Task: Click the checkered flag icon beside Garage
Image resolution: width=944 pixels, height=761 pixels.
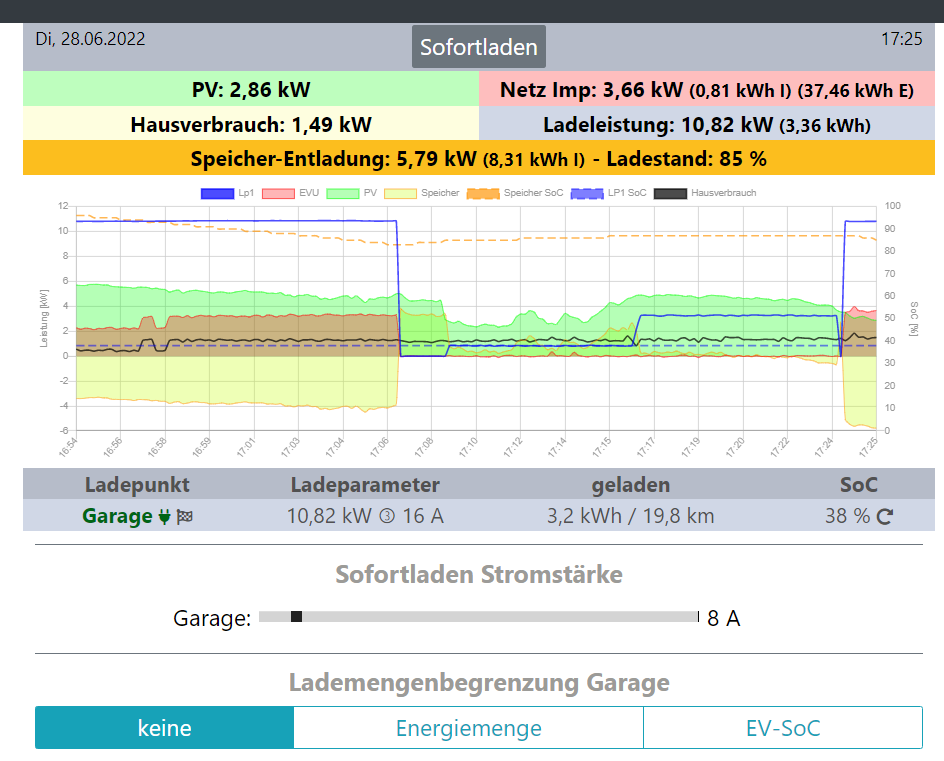Action: [184, 517]
